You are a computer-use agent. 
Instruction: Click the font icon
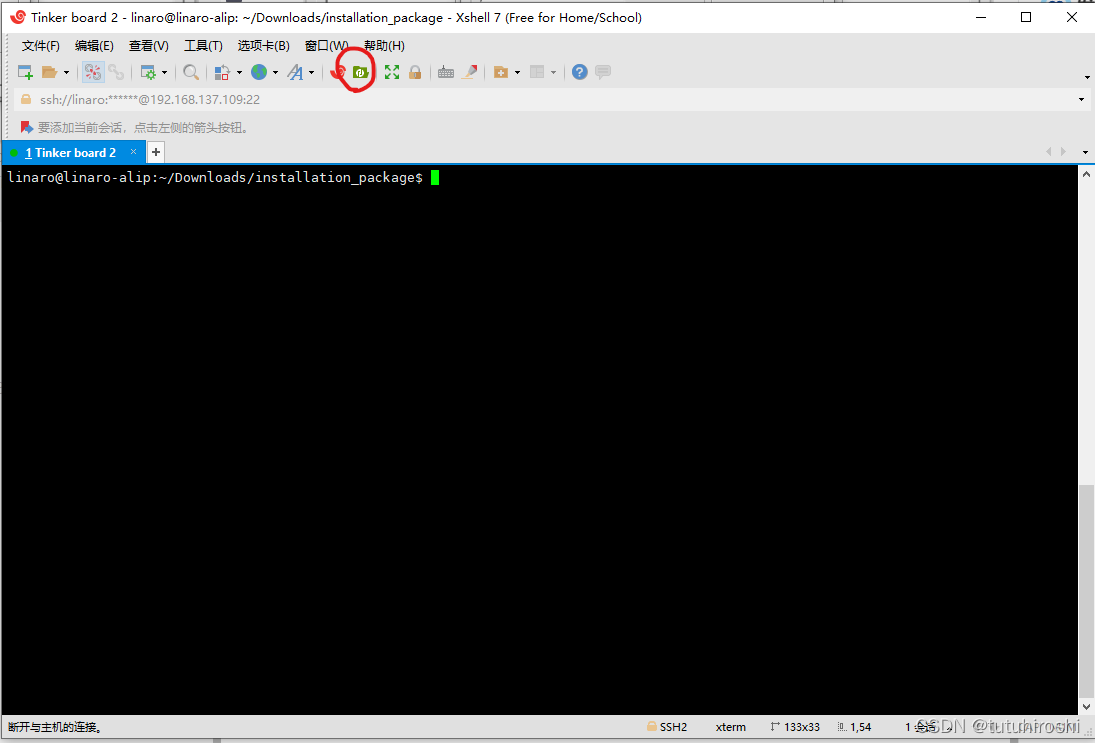point(296,72)
